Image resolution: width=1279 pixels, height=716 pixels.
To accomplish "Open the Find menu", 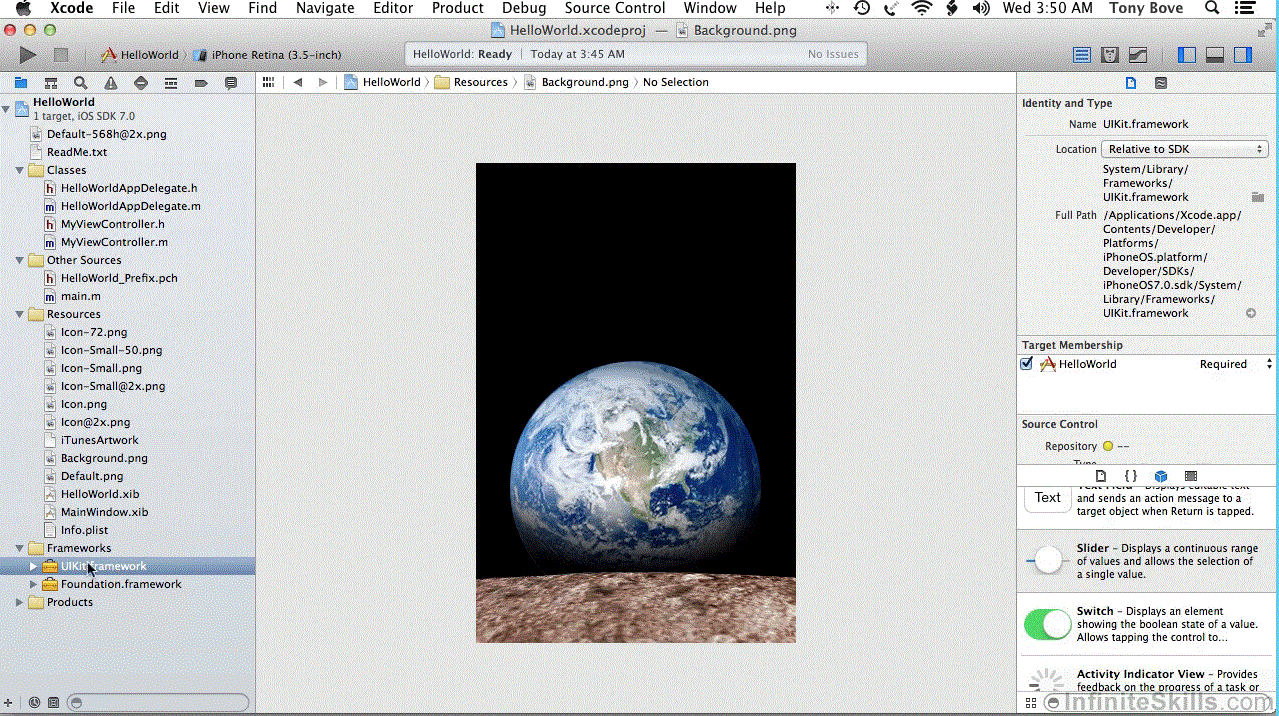I will tap(262, 8).
